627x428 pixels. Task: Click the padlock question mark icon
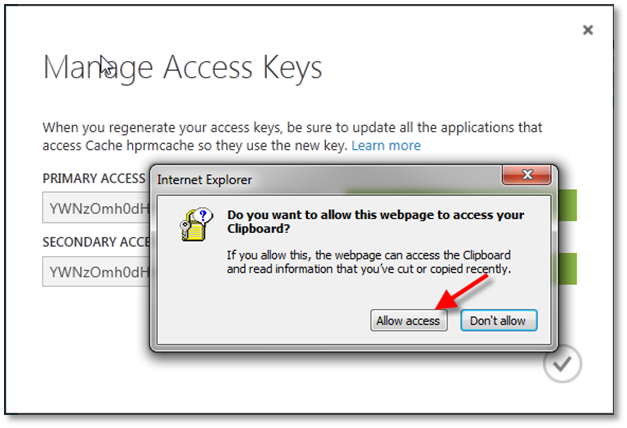[193, 226]
